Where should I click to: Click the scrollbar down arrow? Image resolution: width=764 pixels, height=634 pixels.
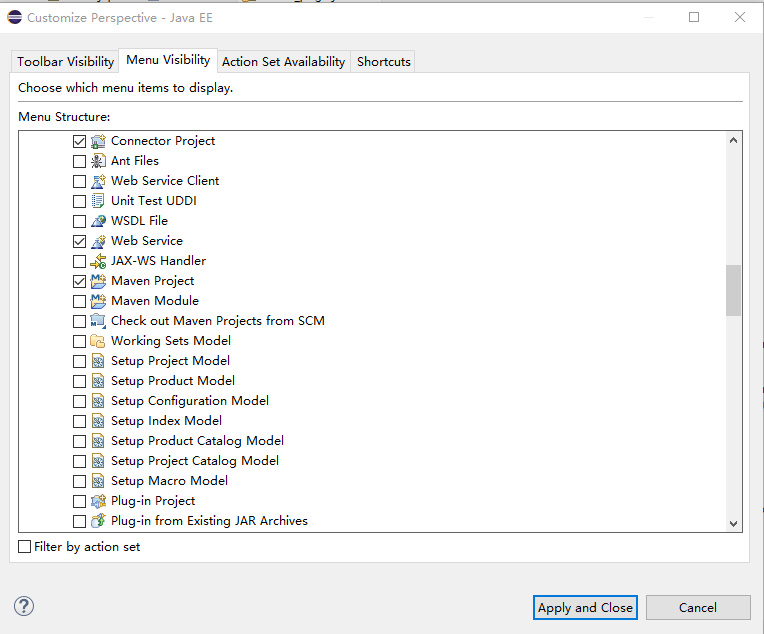coord(733,524)
